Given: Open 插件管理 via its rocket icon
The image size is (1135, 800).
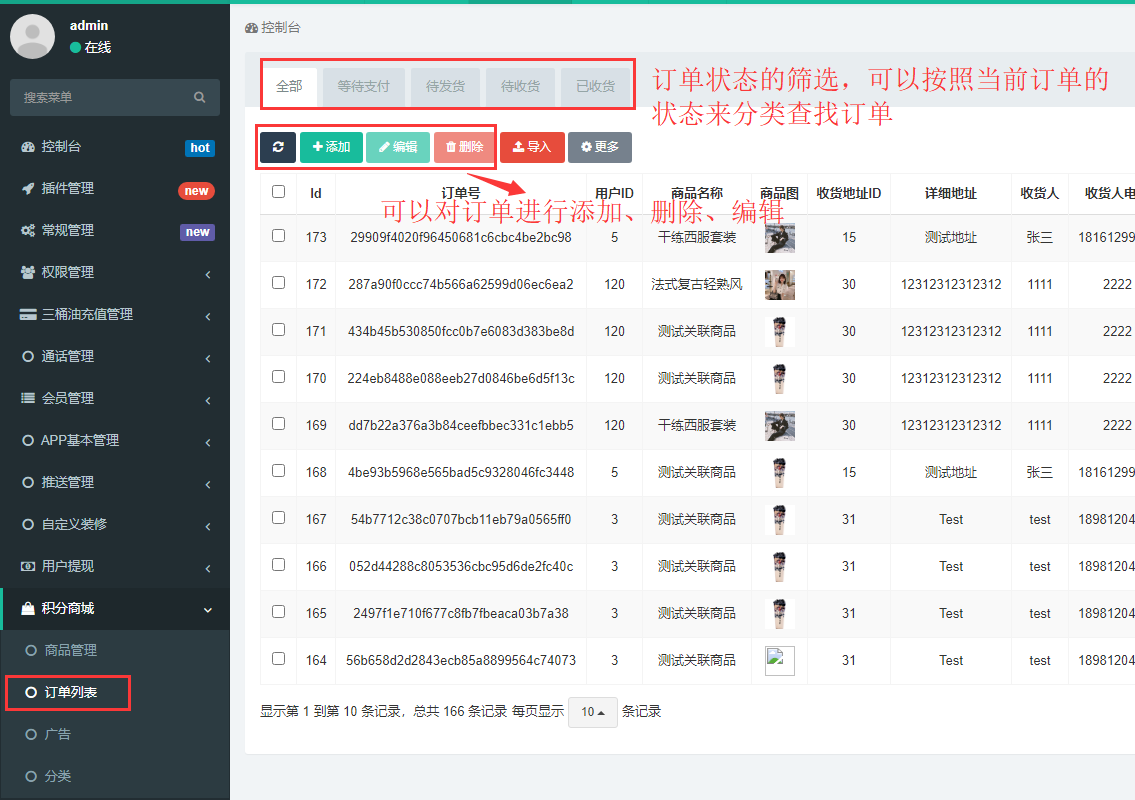Looking at the screenshot, I should (28, 189).
